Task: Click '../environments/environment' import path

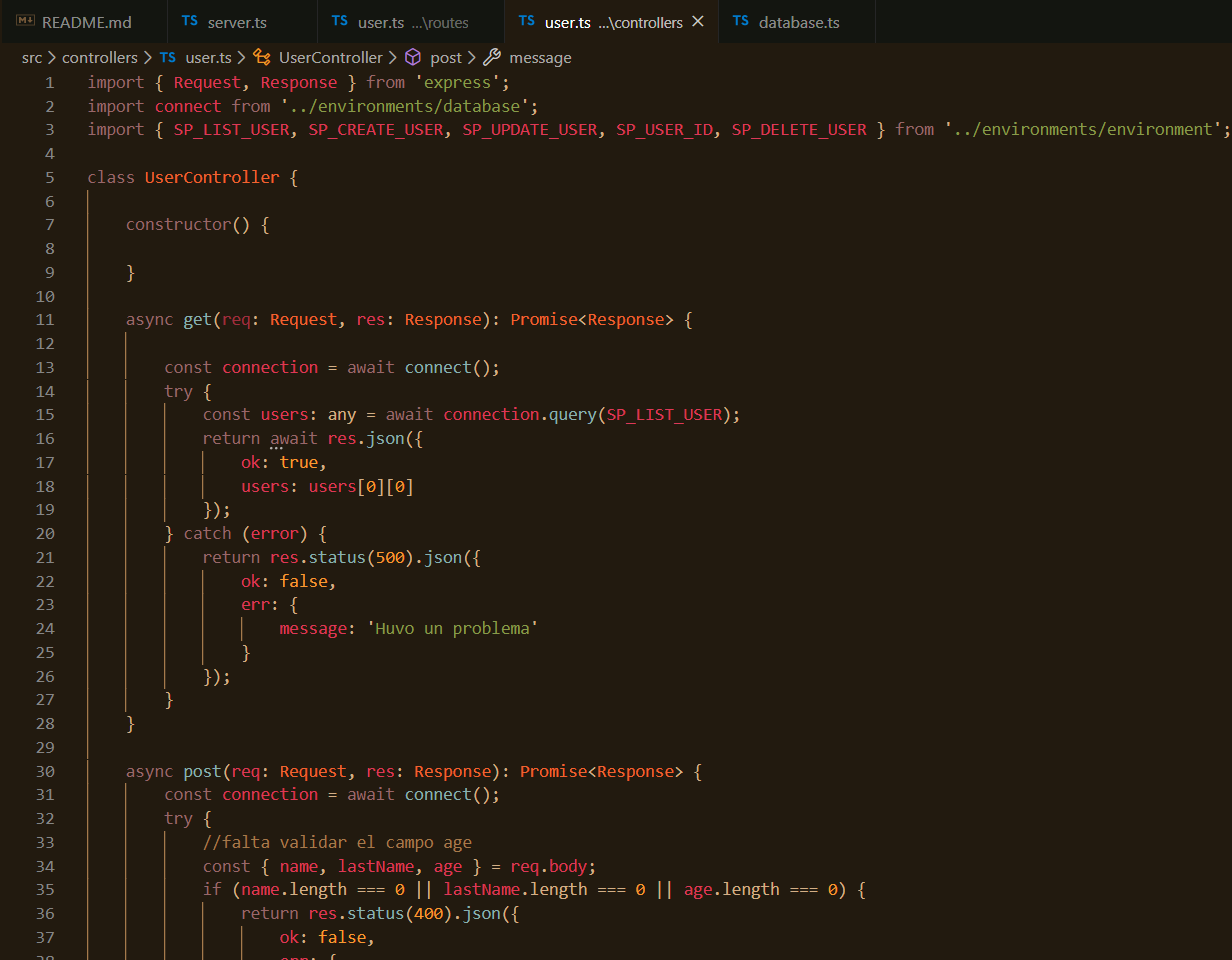Action: (1083, 129)
